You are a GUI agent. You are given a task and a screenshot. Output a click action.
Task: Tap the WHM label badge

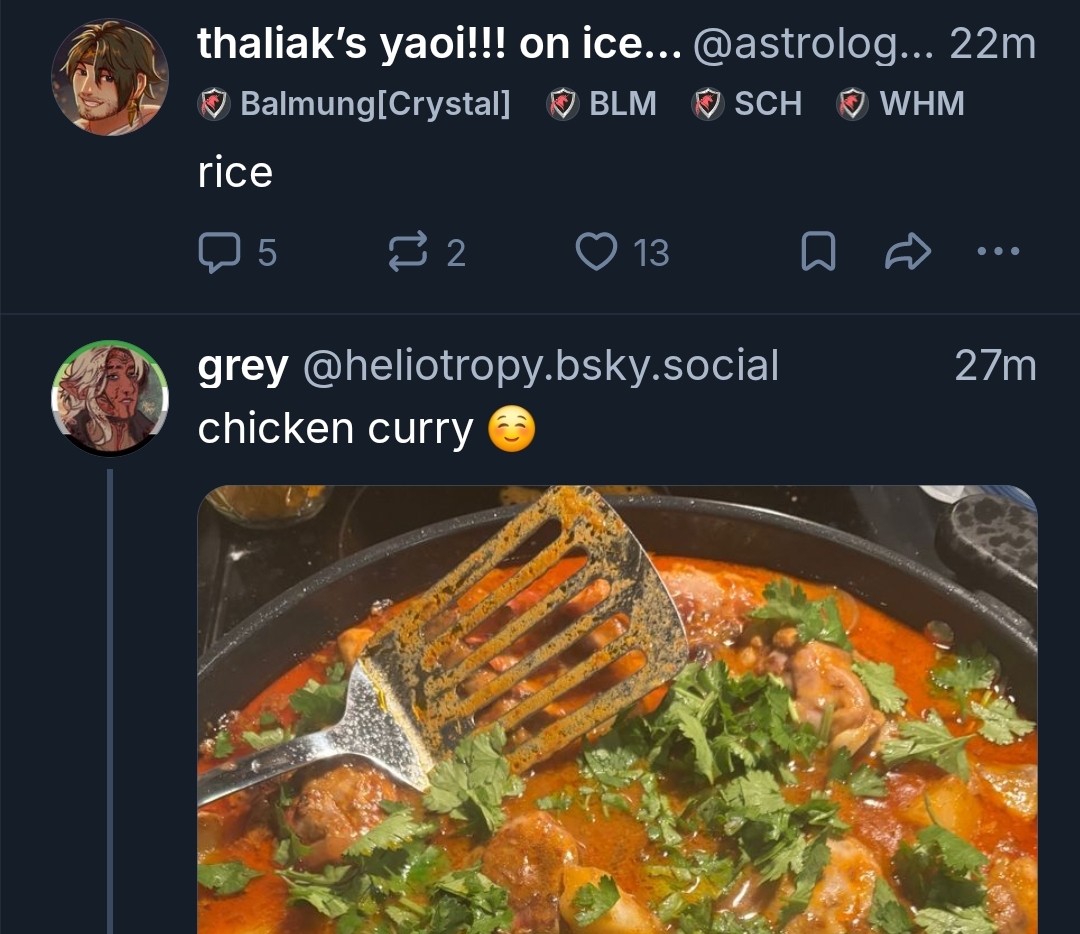coord(901,104)
